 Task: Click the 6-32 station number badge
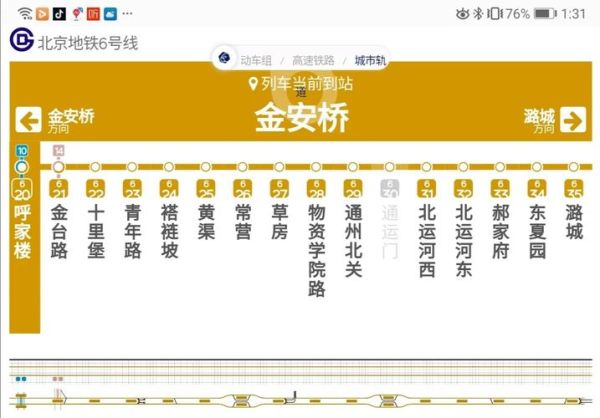[463, 189]
